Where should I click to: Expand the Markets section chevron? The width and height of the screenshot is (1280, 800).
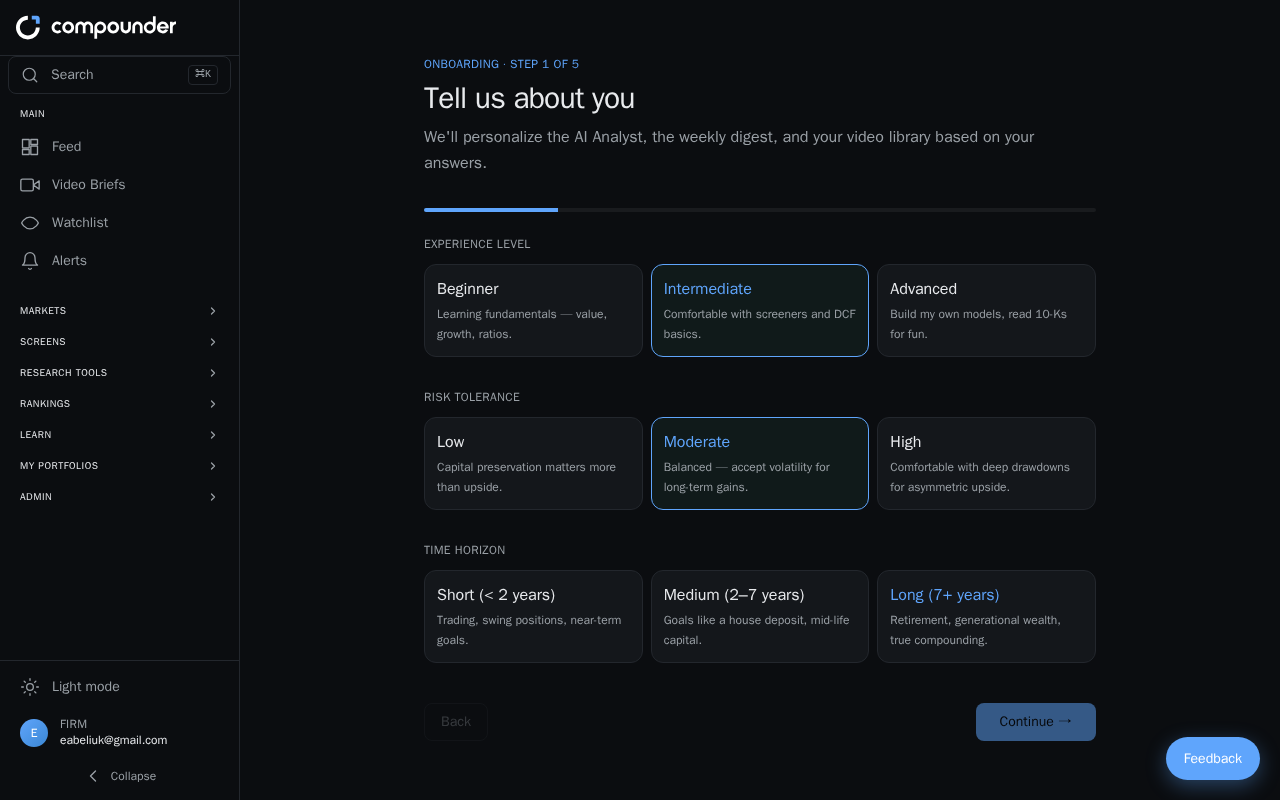(x=212, y=311)
